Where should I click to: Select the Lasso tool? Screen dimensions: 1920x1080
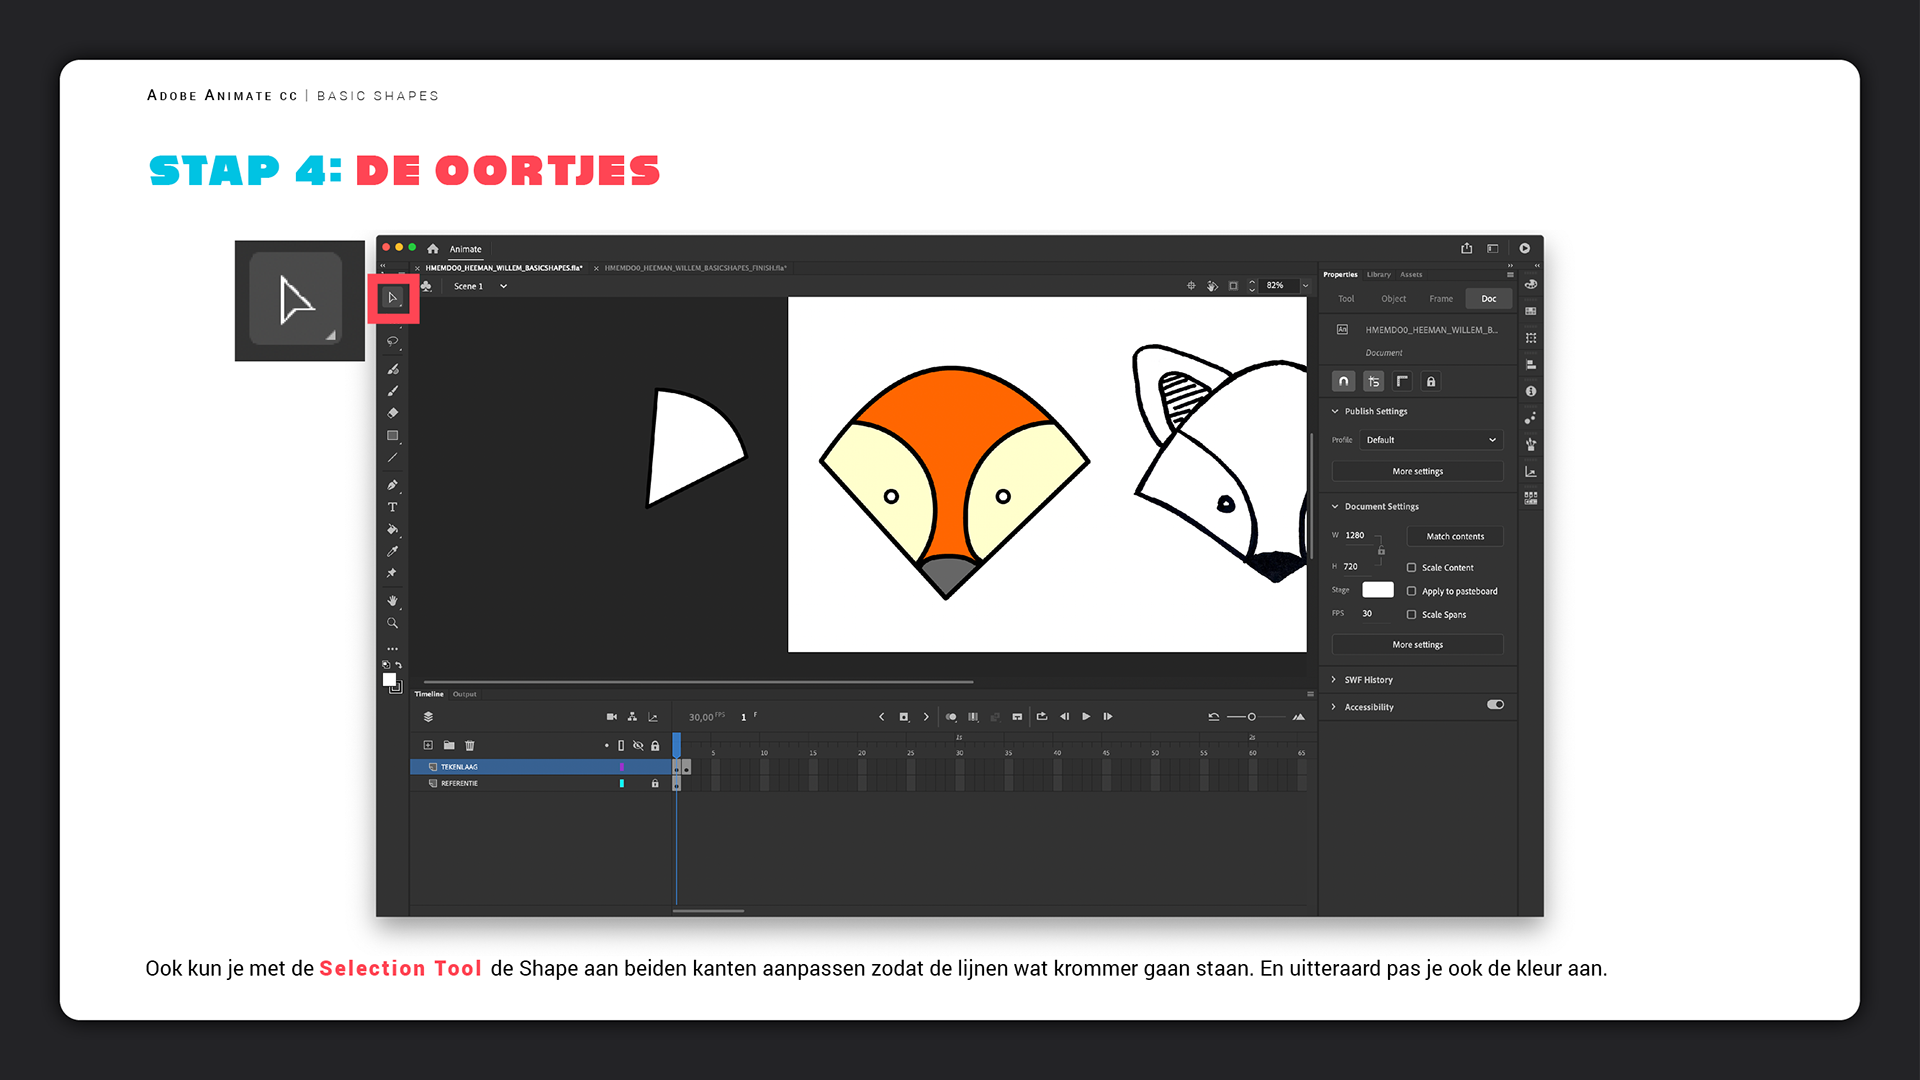click(392, 342)
